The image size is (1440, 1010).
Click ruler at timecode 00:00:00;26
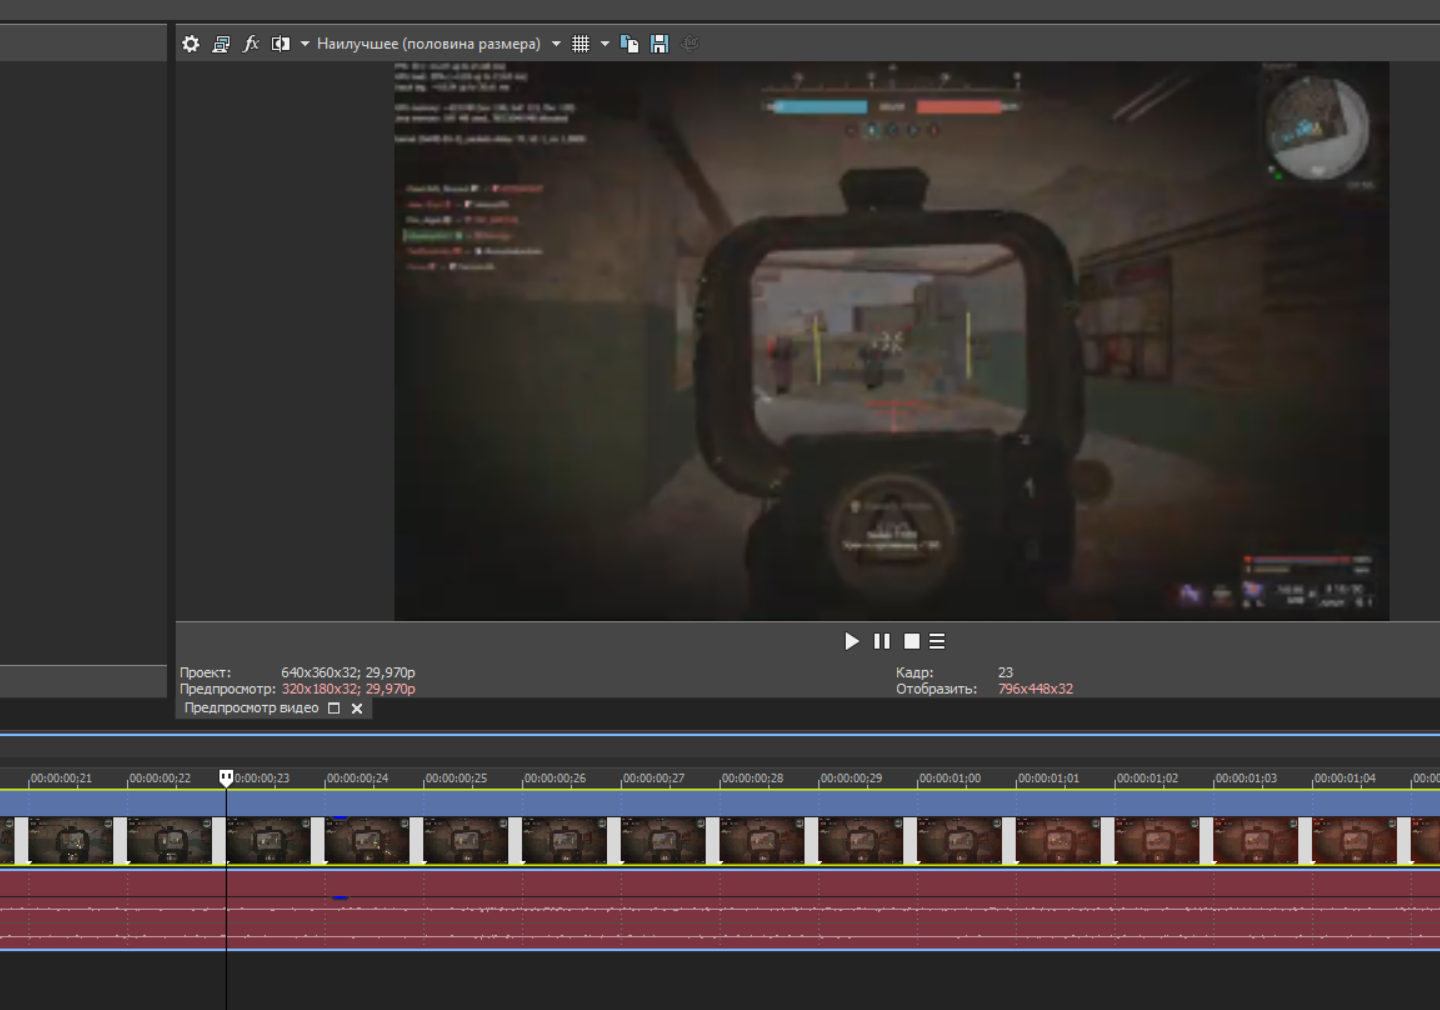pyautogui.click(x=555, y=778)
